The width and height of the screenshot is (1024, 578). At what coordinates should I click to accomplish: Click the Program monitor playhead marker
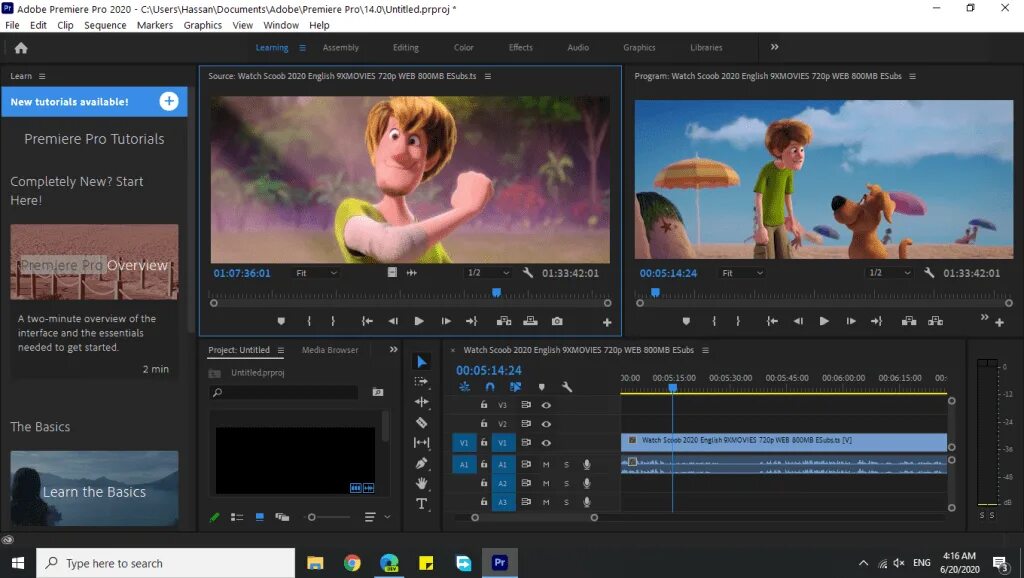click(x=655, y=293)
